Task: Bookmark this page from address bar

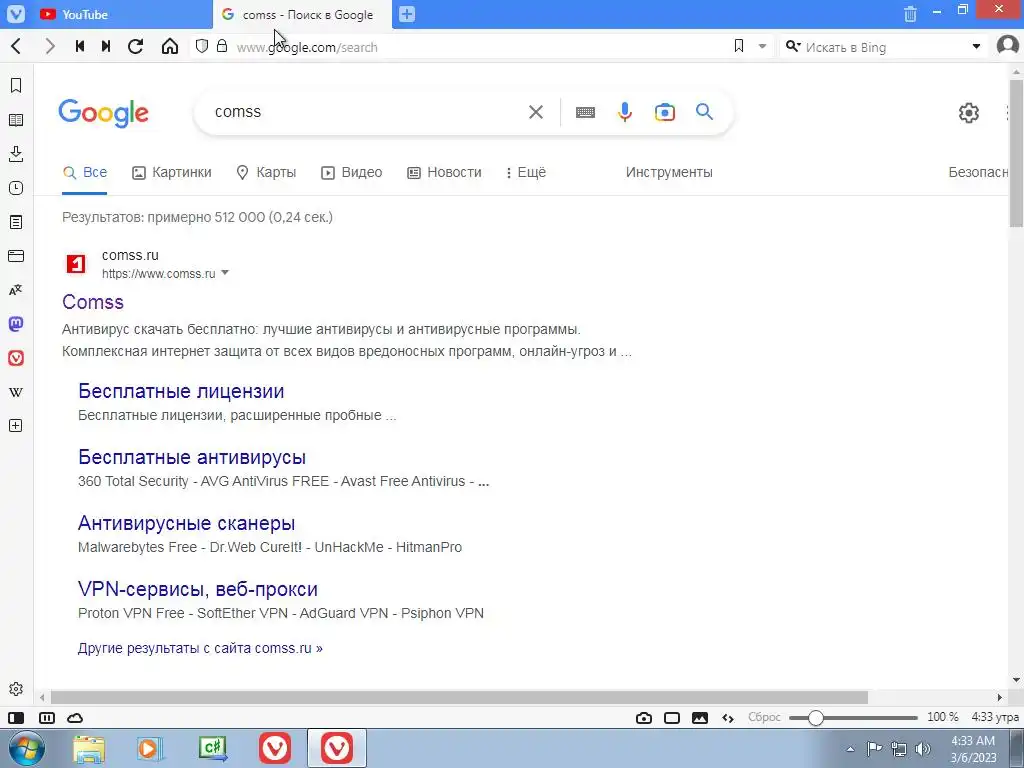Action: tap(739, 46)
